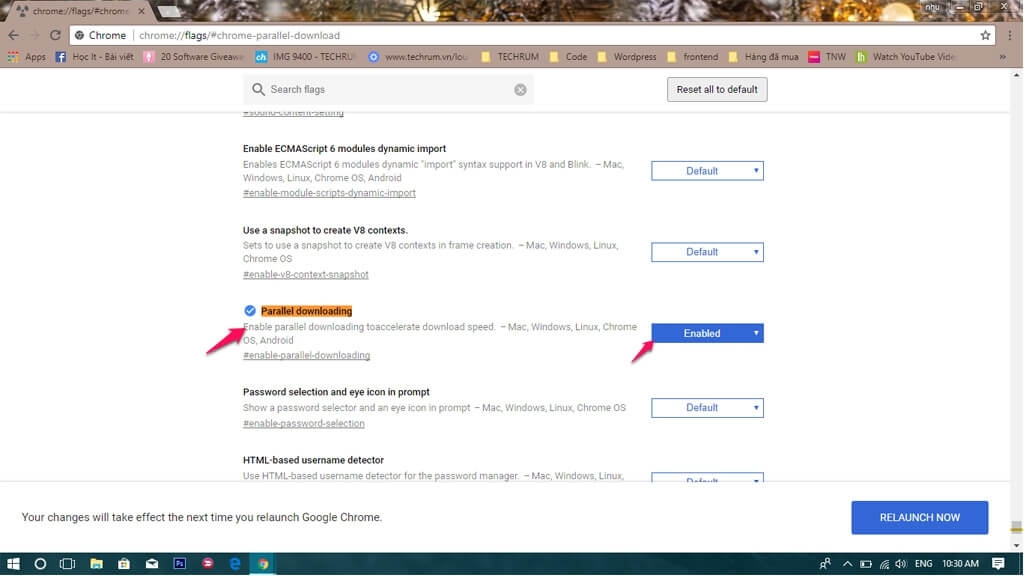Image resolution: width=1024 pixels, height=576 pixels.
Task: Open a new tab next to flags tab
Action: [x=168, y=11]
